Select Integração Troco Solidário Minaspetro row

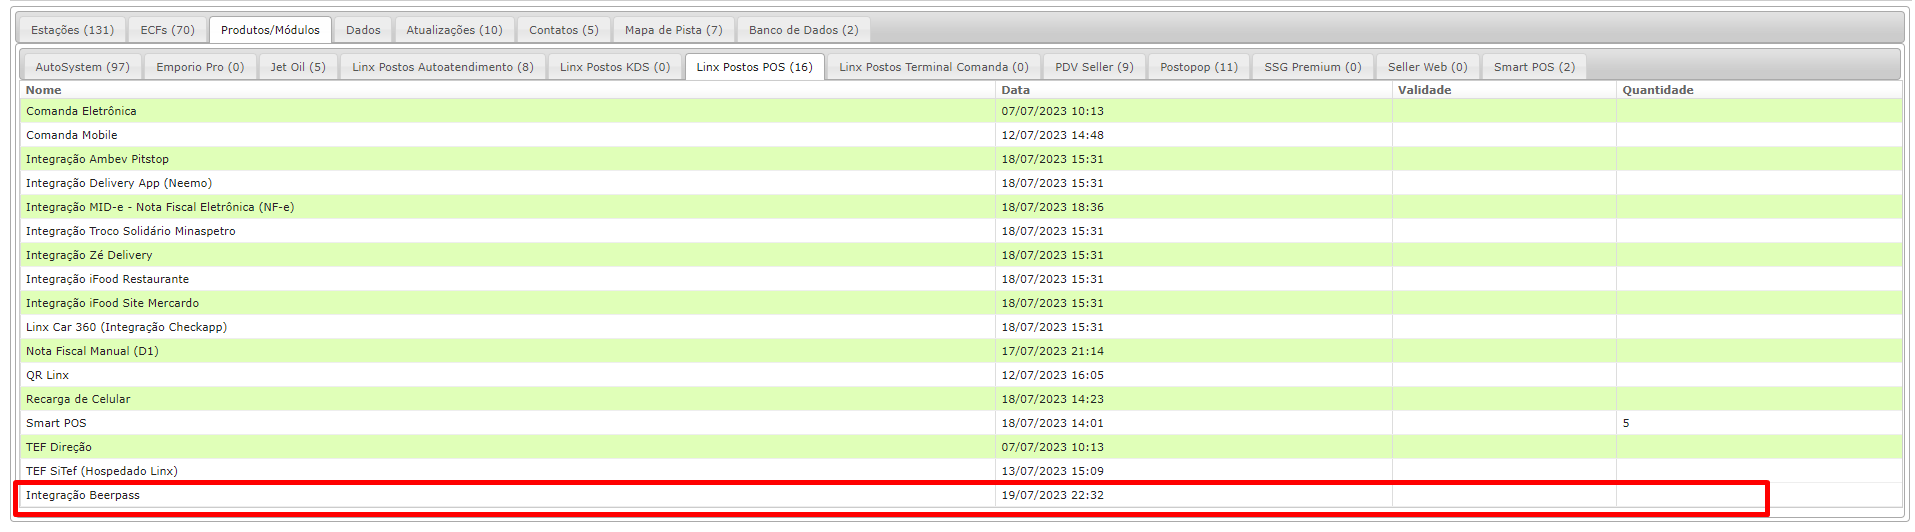[x=961, y=231]
